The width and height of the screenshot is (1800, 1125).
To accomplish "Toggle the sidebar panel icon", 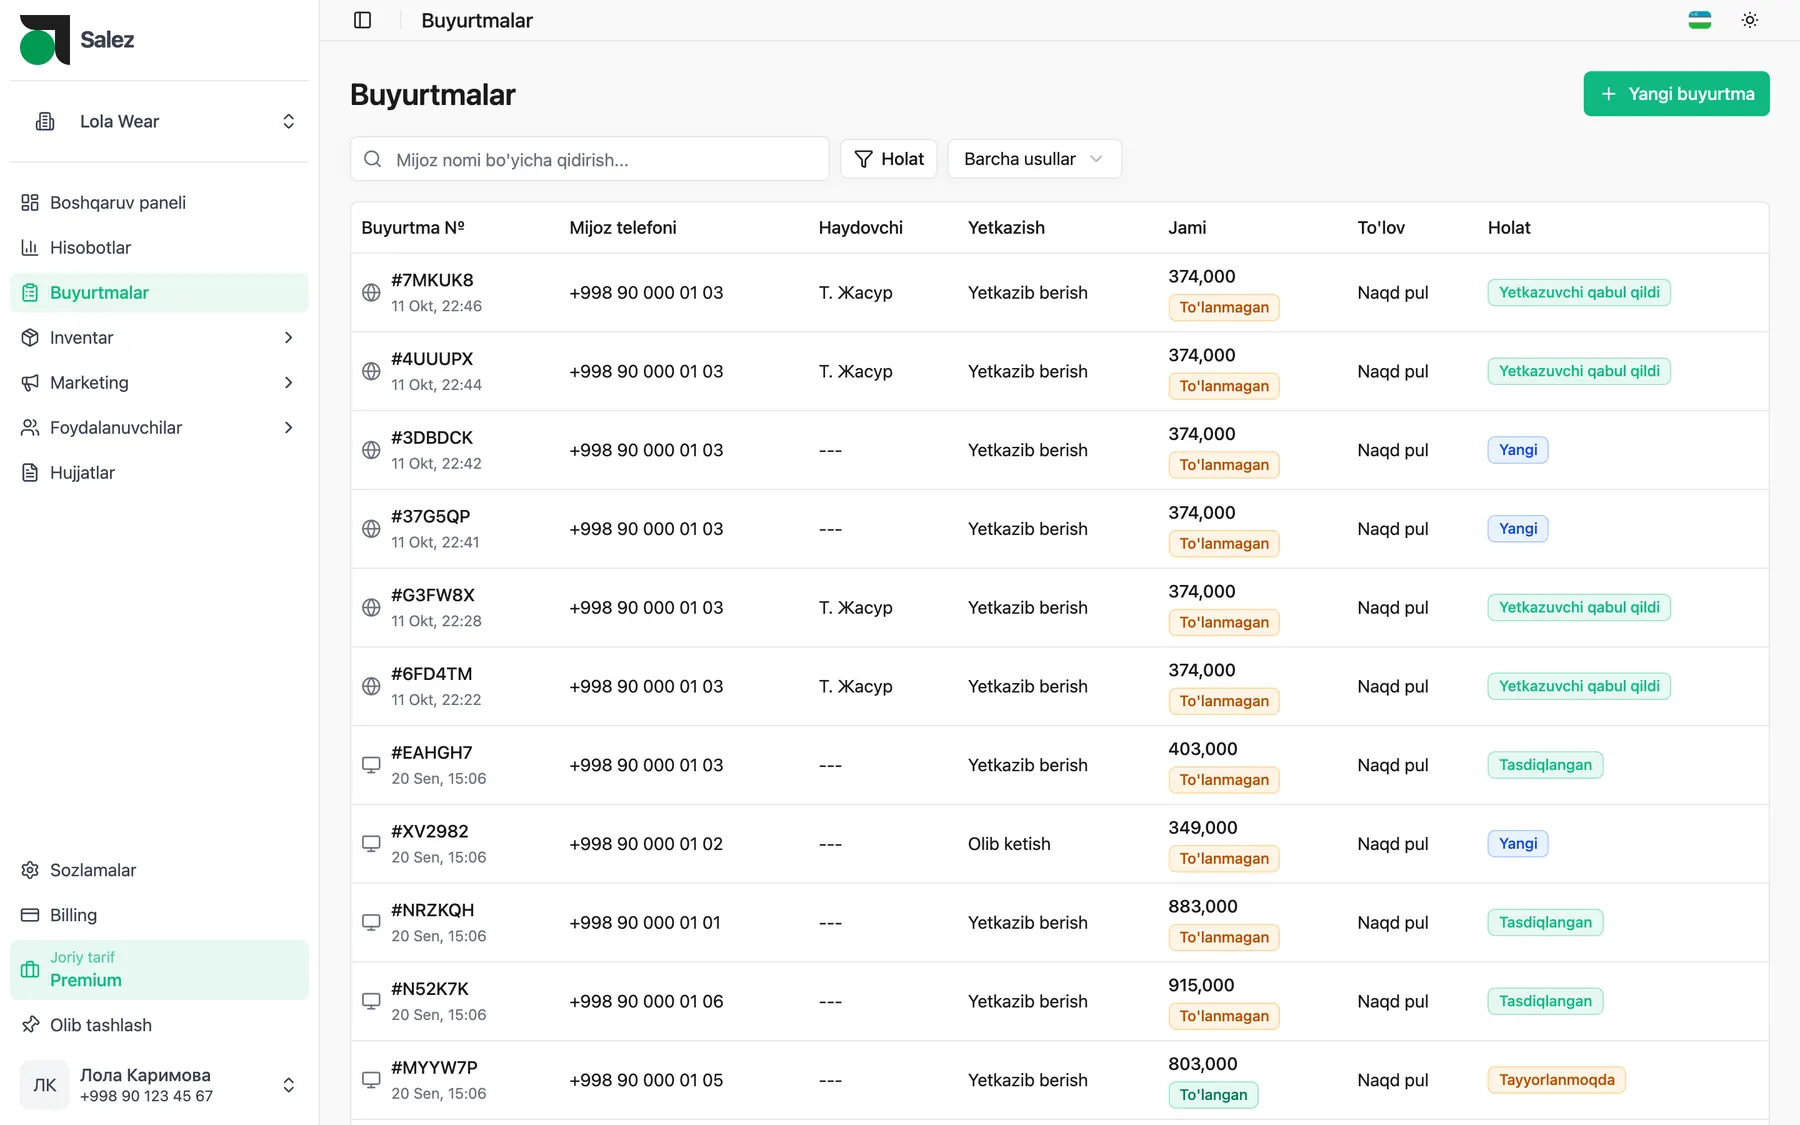I will (x=363, y=20).
